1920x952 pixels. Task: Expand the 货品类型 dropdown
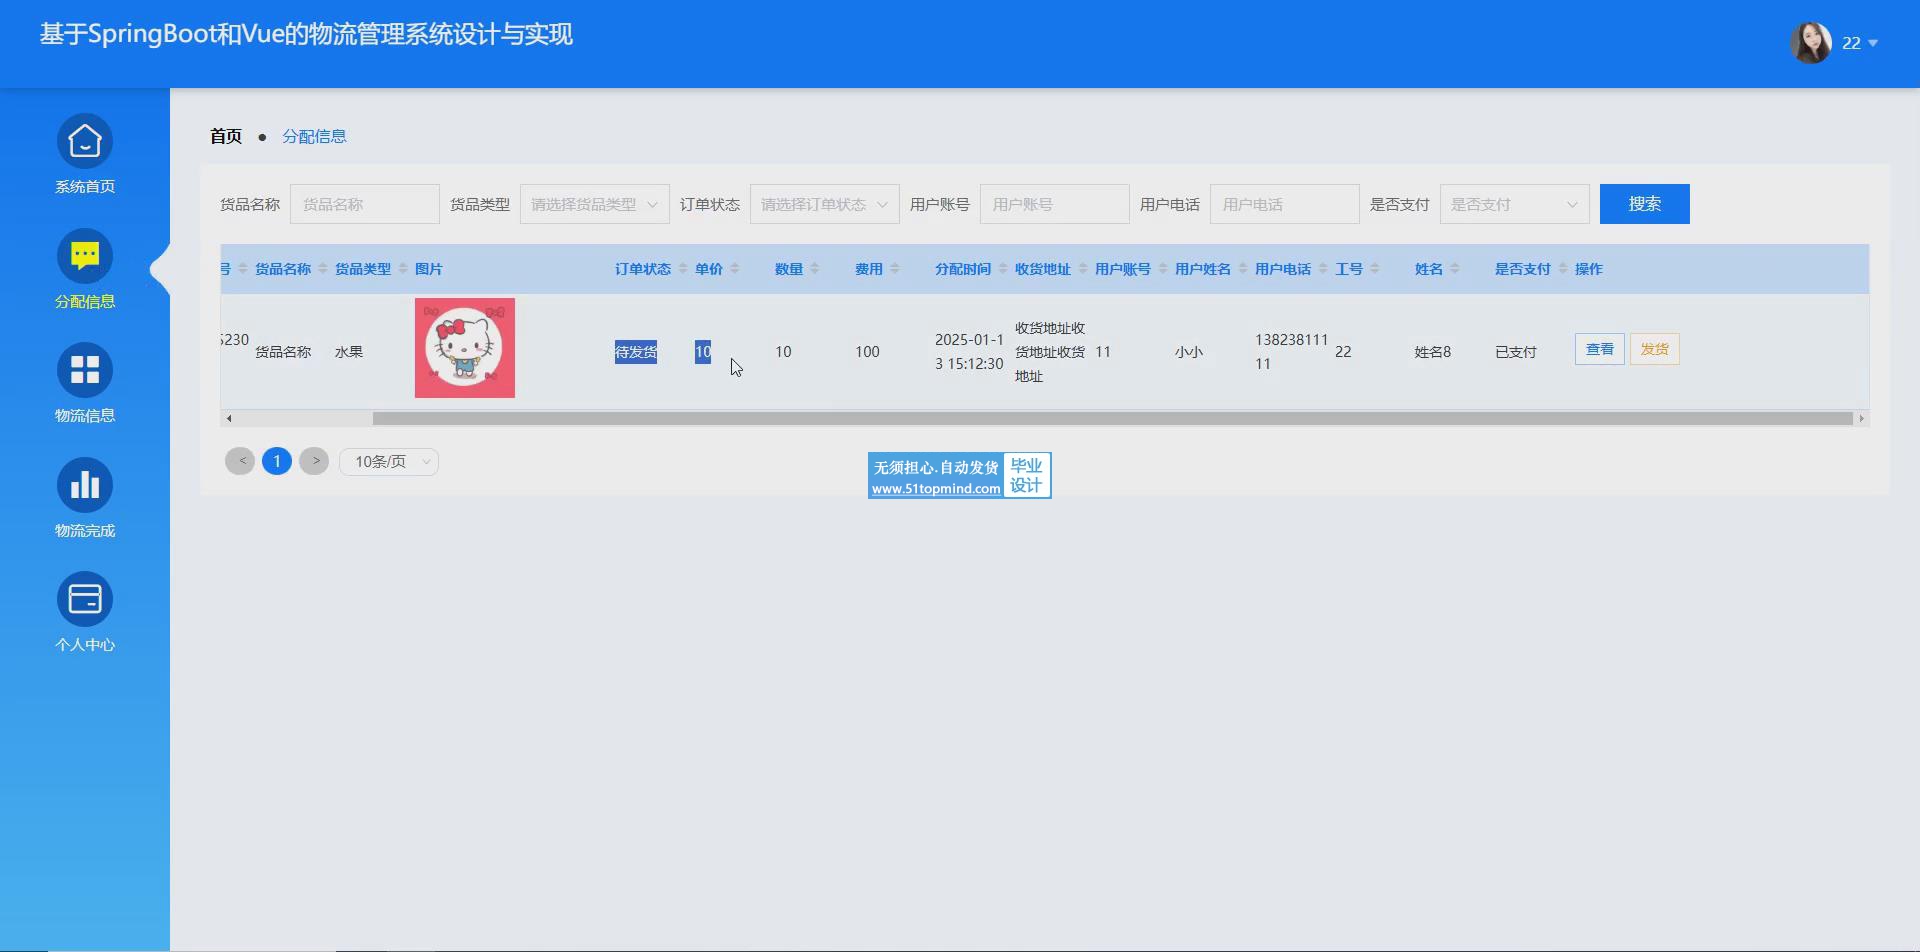594,204
